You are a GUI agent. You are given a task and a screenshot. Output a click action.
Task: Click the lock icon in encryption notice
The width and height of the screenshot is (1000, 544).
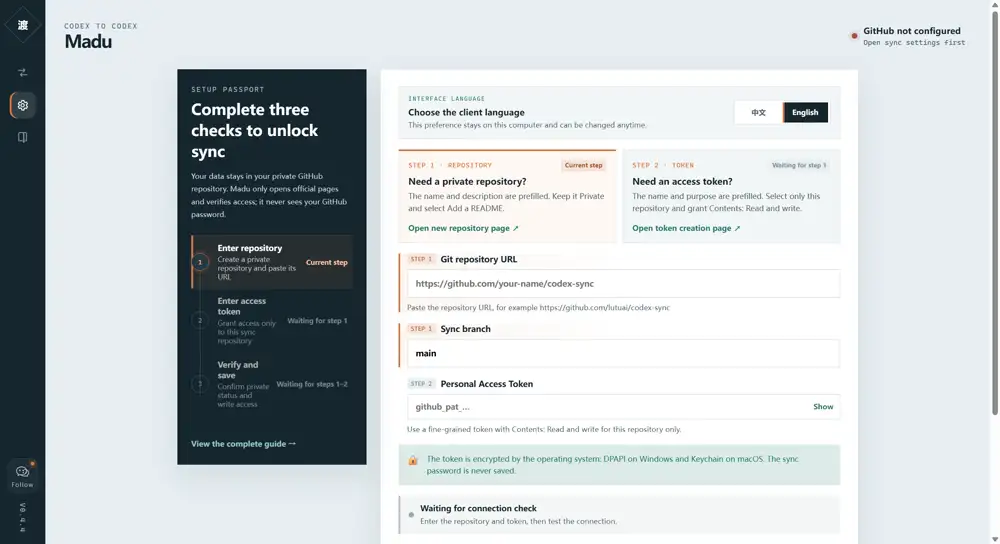click(x=413, y=460)
